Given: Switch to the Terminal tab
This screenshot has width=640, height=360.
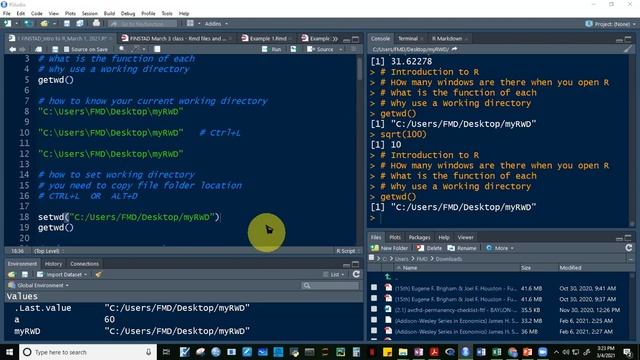Looking at the screenshot, I should pos(408,38).
